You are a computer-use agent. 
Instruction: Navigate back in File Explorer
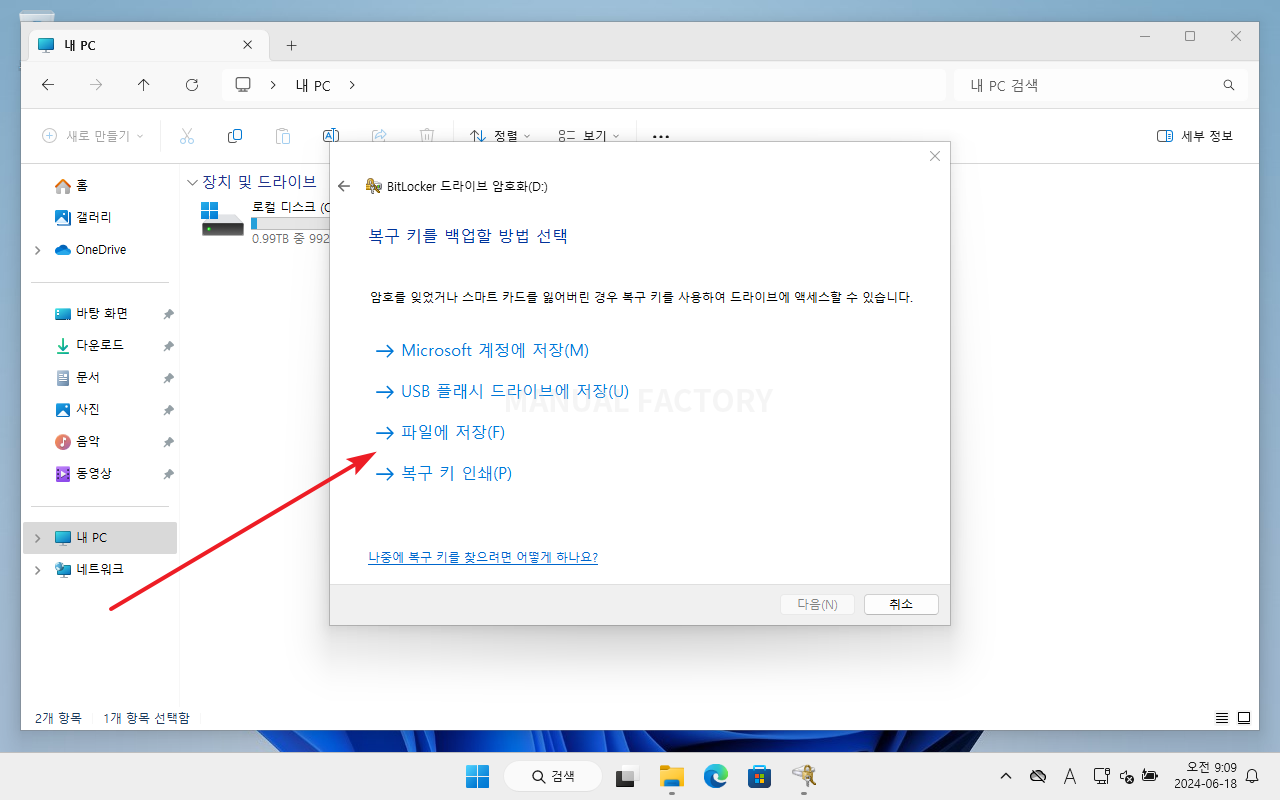click(x=48, y=86)
